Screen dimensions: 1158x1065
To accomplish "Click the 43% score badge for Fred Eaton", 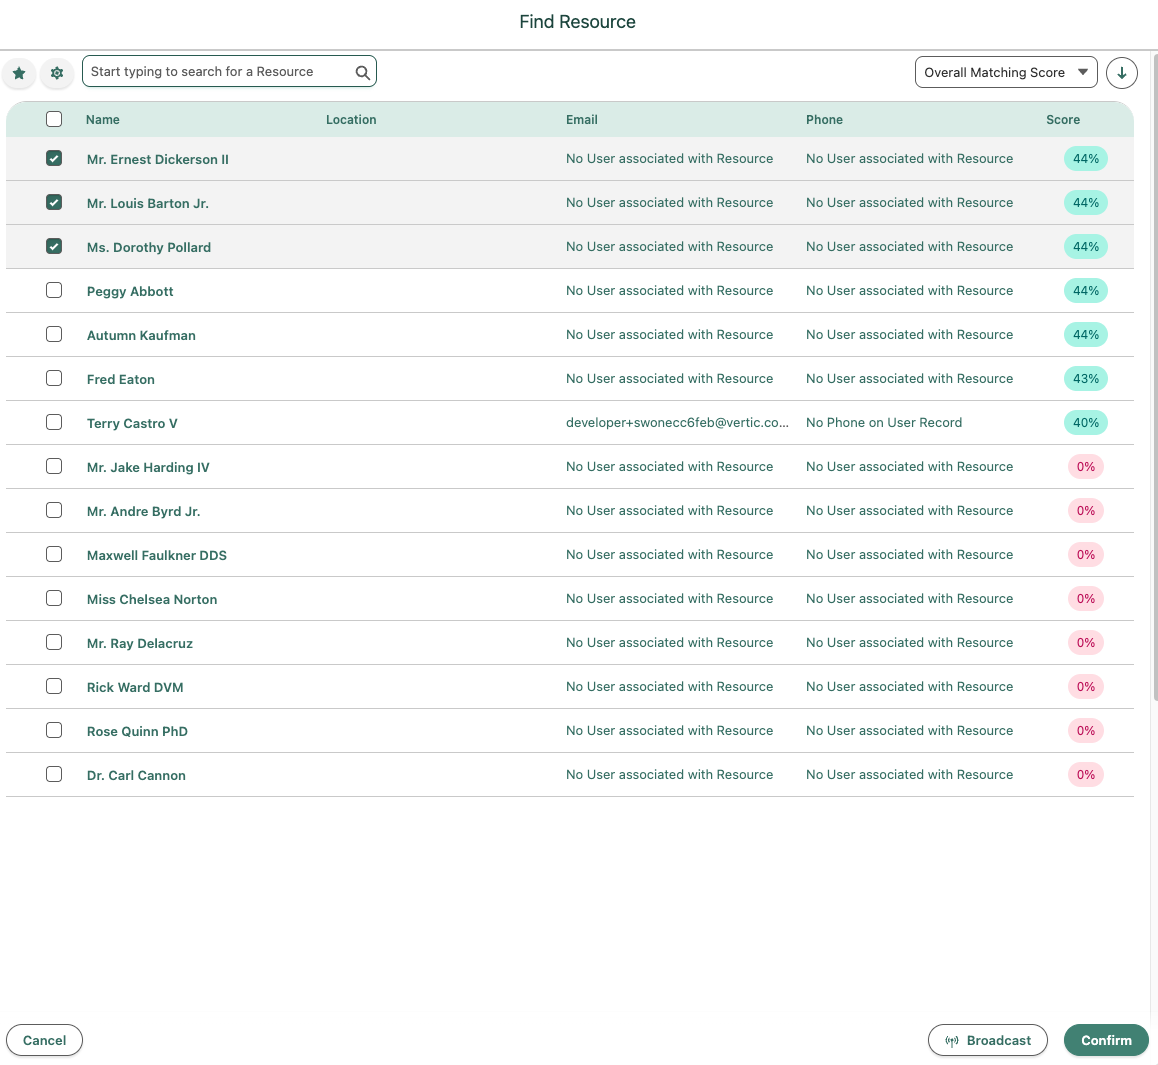I will (1085, 379).
